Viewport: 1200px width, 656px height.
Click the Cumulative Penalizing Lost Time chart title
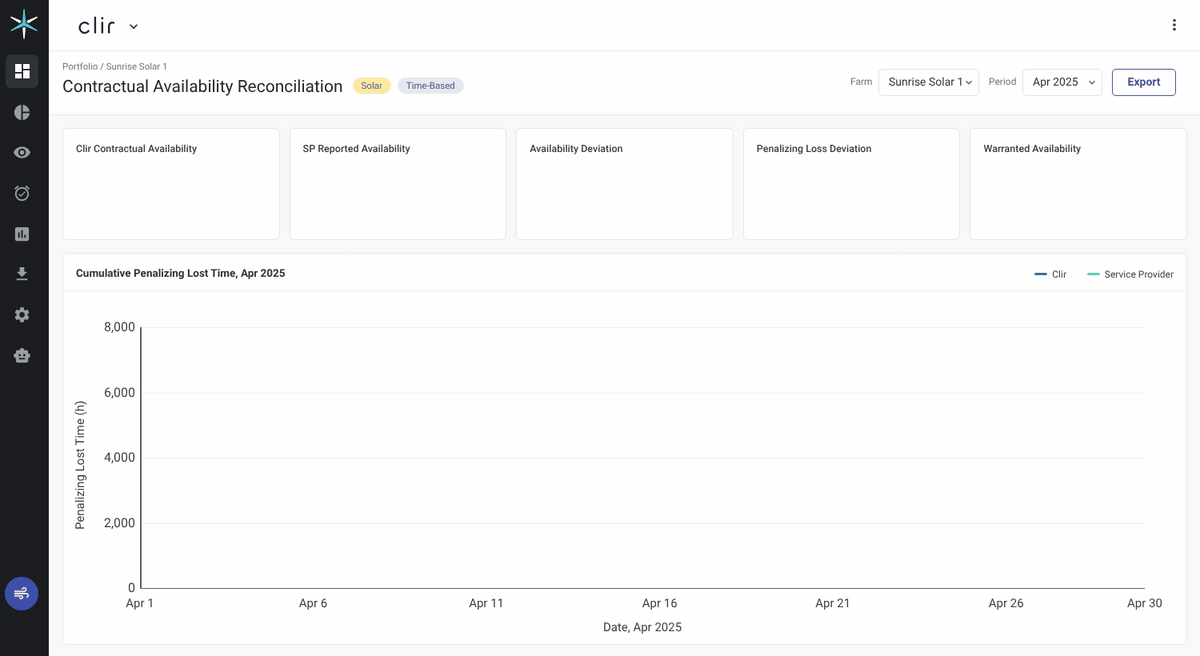[x=180, y=273]
